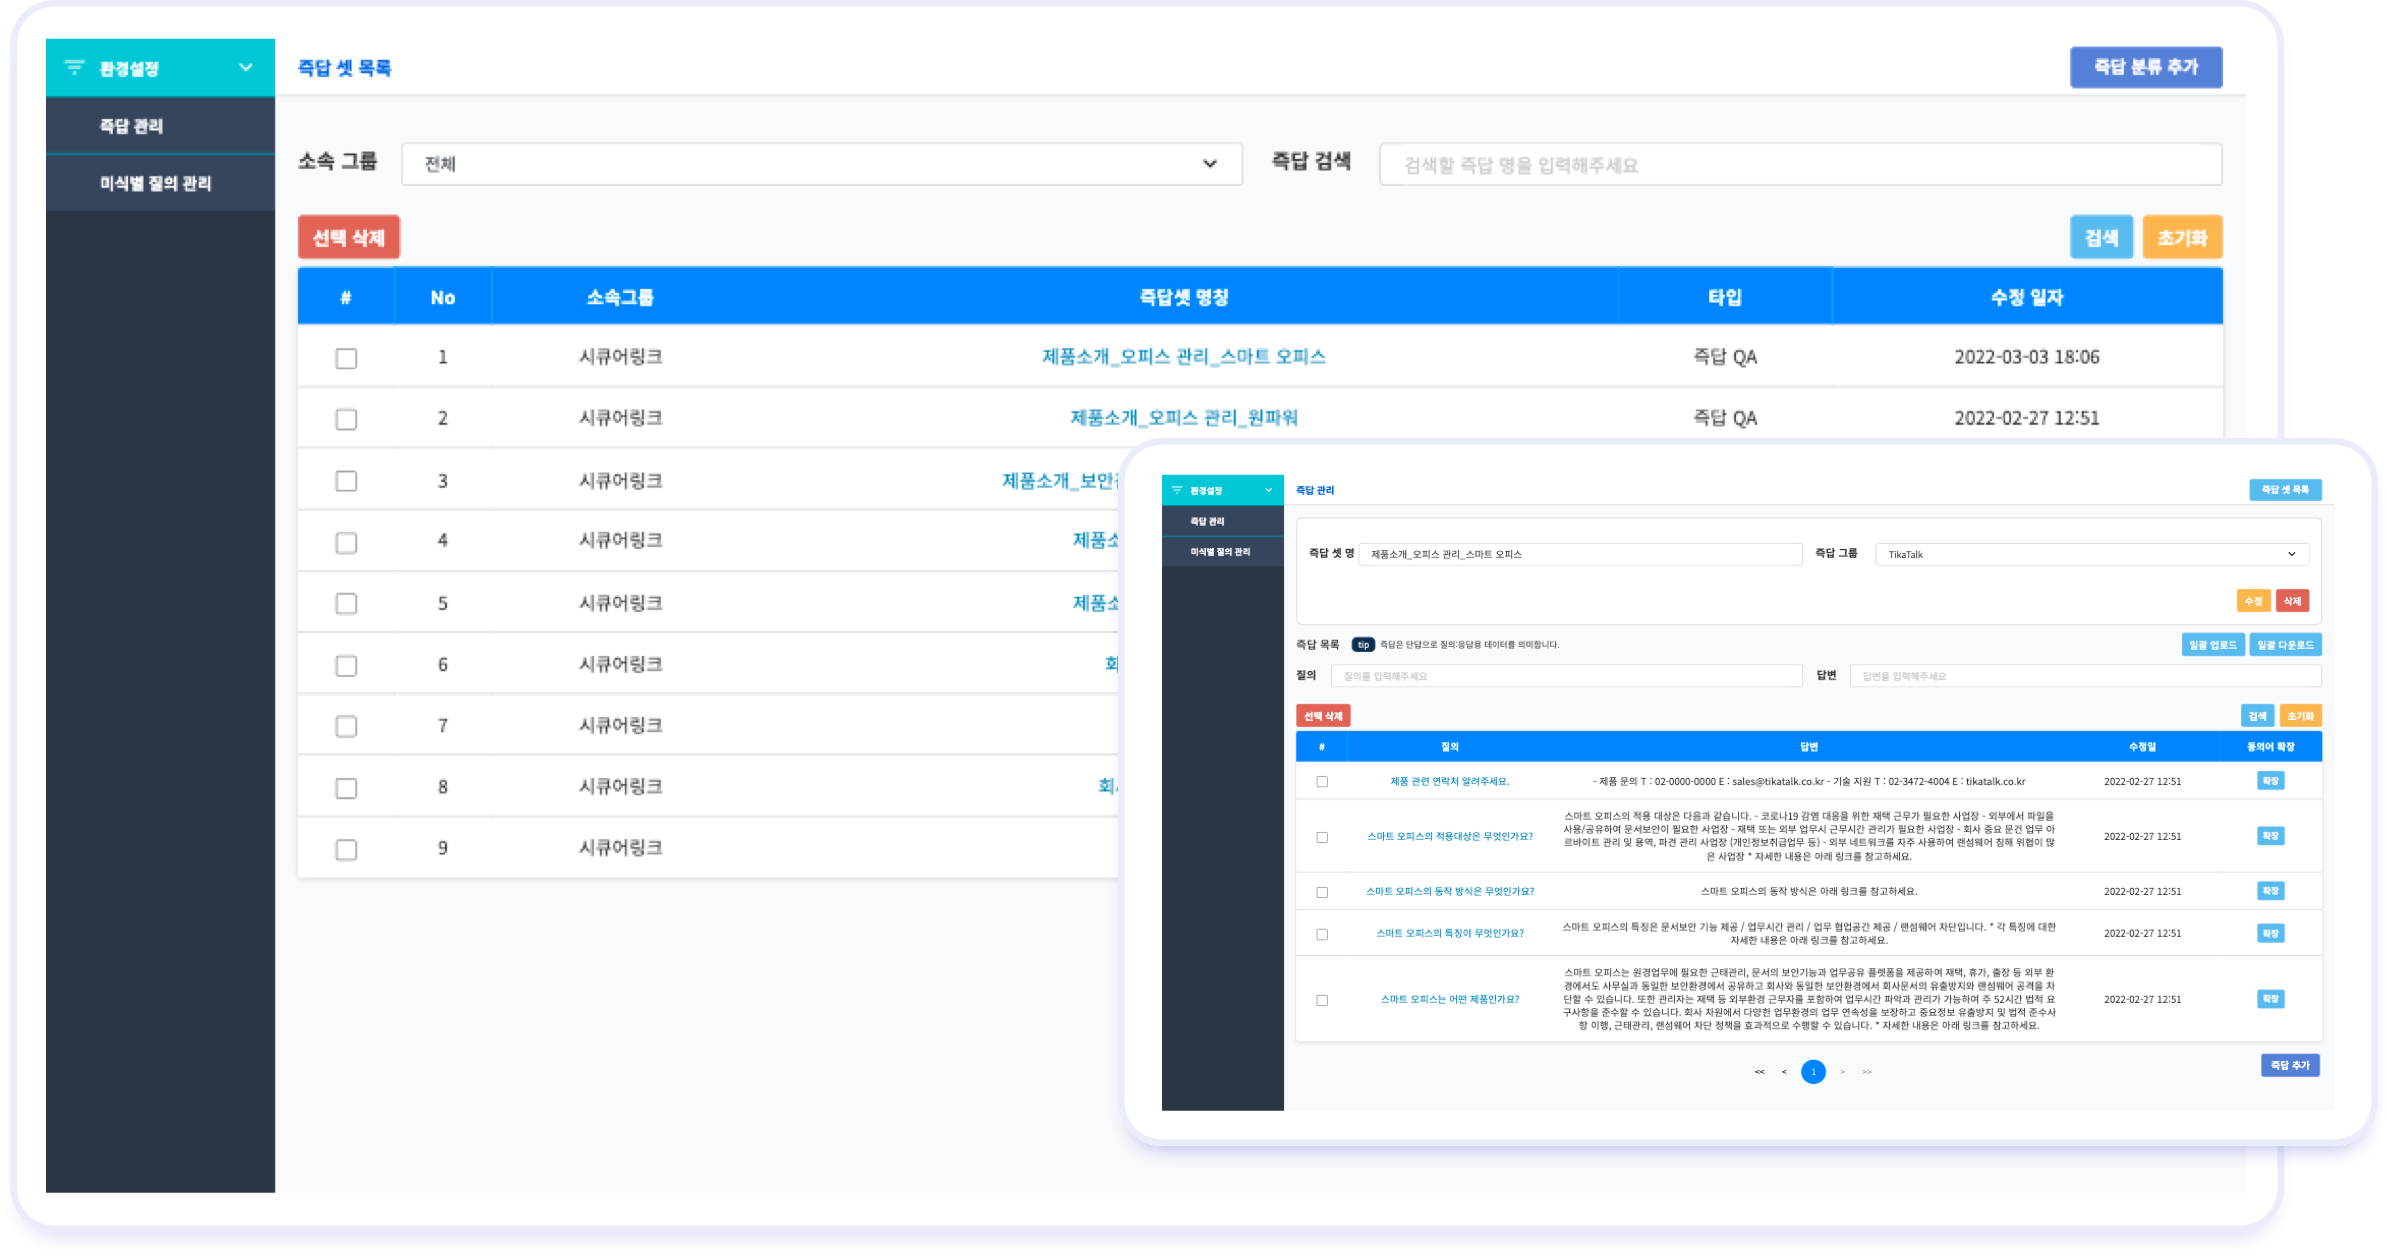Collapse 환경설정 chevron in 즉답 셋 목록 window sidebar

pos(245,68)
